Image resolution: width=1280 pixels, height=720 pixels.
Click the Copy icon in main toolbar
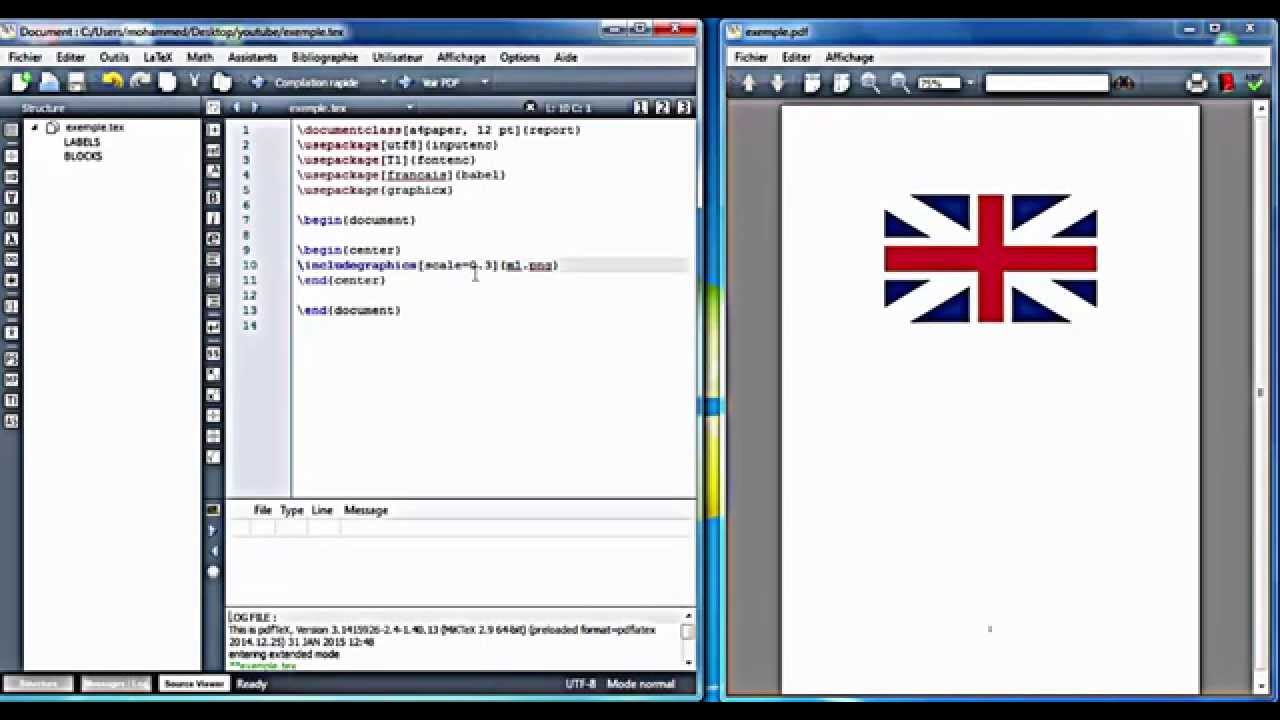click(168, 82)
